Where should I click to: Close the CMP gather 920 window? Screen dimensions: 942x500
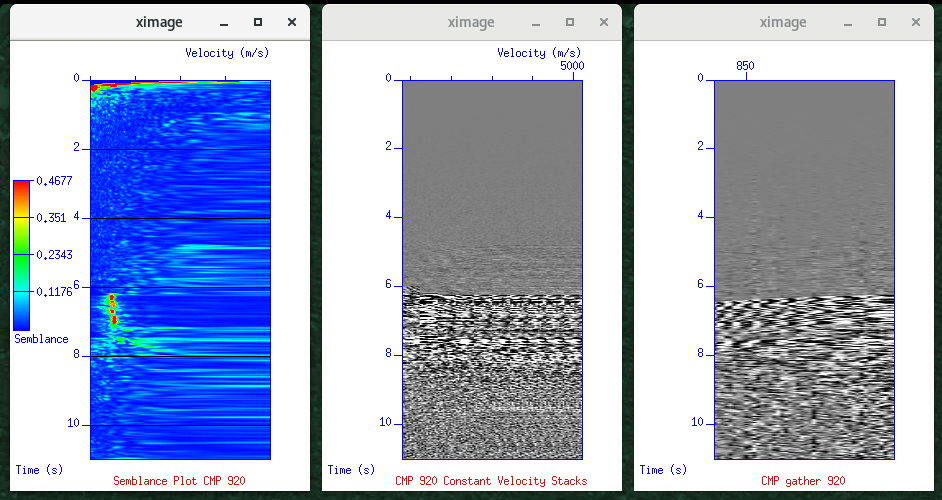(x=915, y=22)
